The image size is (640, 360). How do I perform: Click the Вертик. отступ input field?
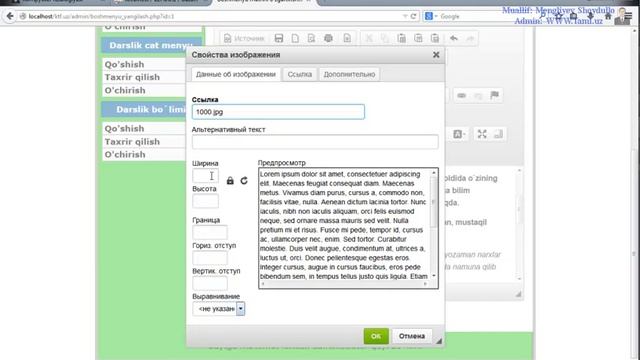(210, 283)
